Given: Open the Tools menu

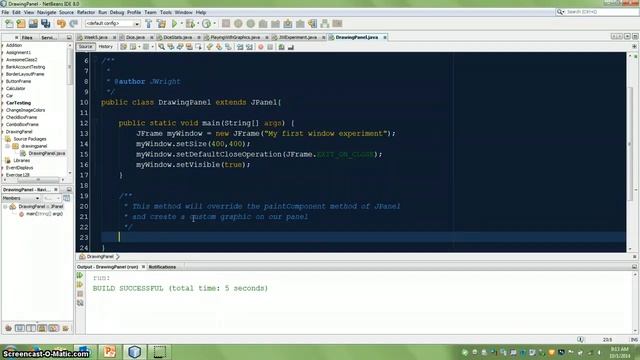Looking at the screenshot, I should point(166,13).
